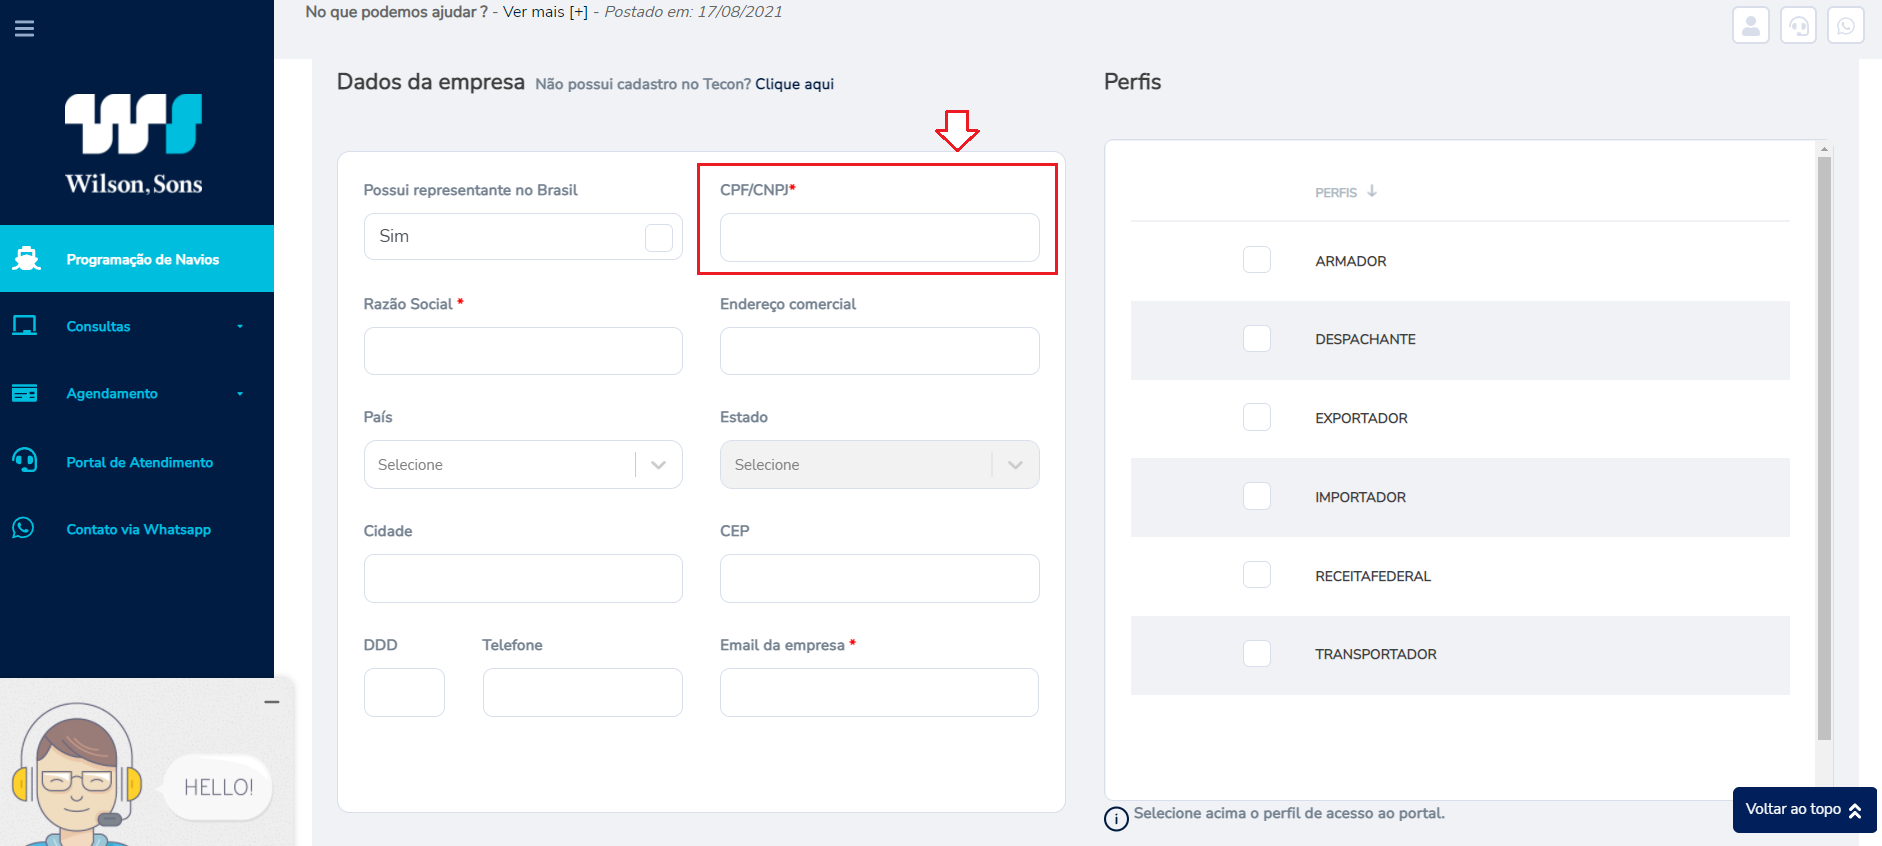
Task: Click the sort arrow beside PERFIS header
Action: (1372, 191)
